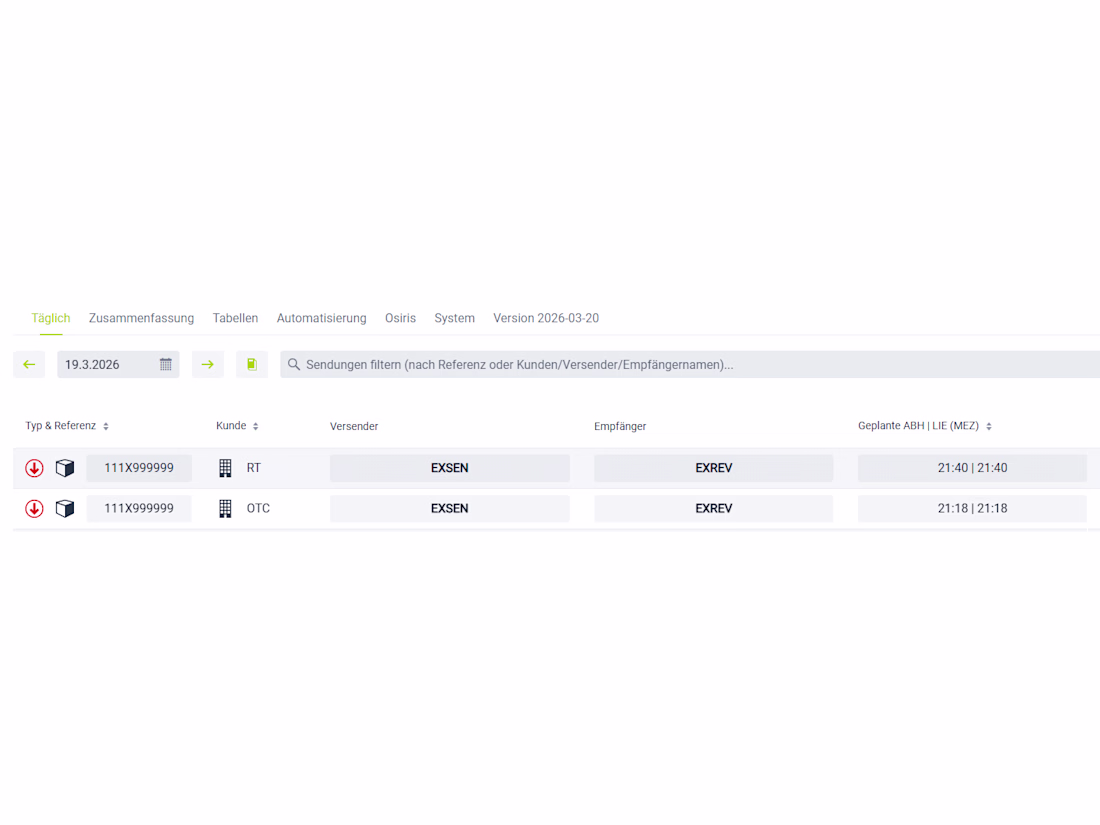Open reference 111X999999 in RT row
The height and width of the screenshot is (825, 1100).
click(x=139, y=468)
